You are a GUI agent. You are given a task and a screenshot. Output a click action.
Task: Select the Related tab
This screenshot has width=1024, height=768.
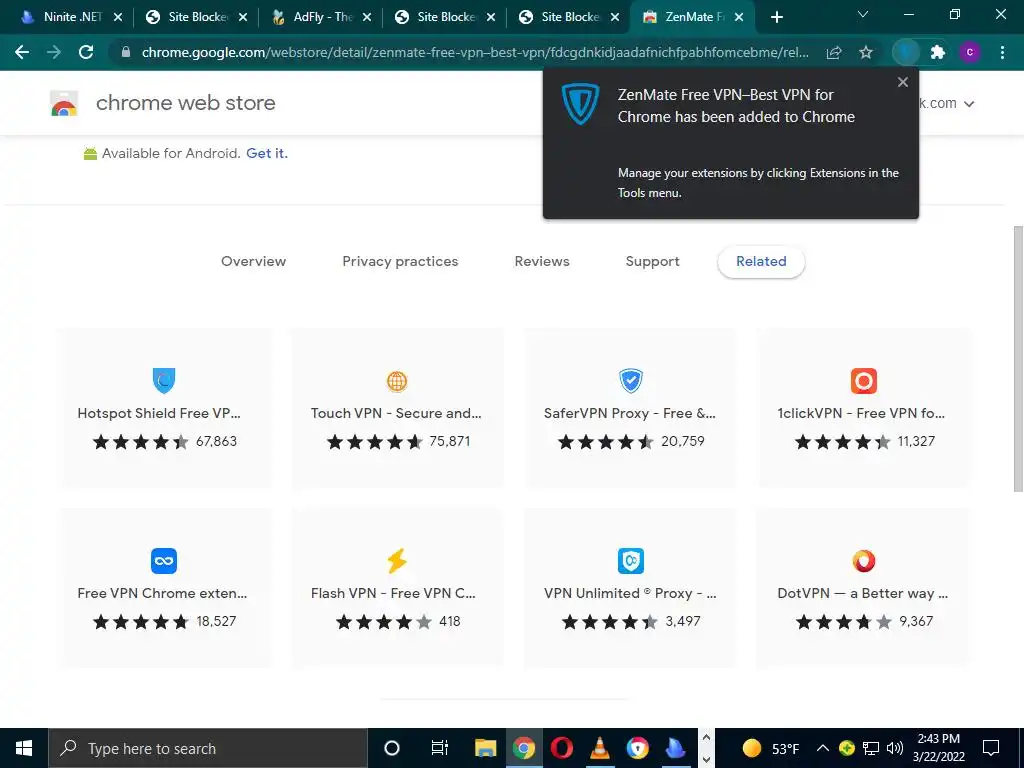761,261
